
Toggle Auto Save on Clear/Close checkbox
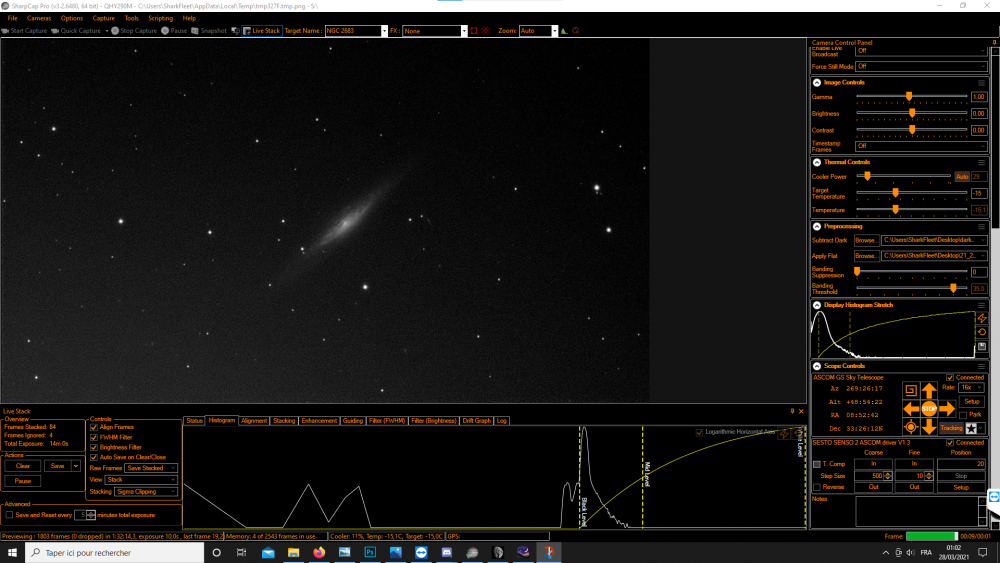point(94,457)
